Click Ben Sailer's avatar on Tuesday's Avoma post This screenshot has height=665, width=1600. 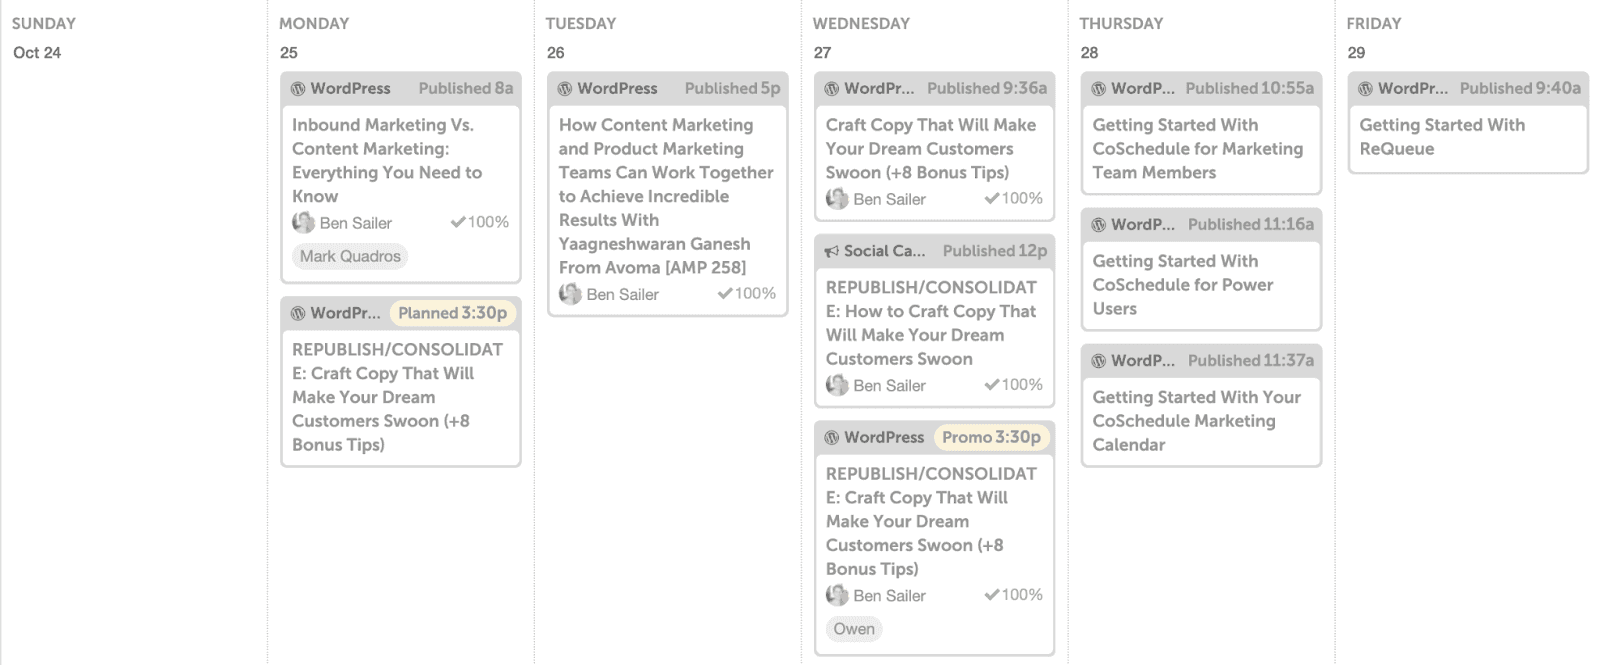(571, 294)
